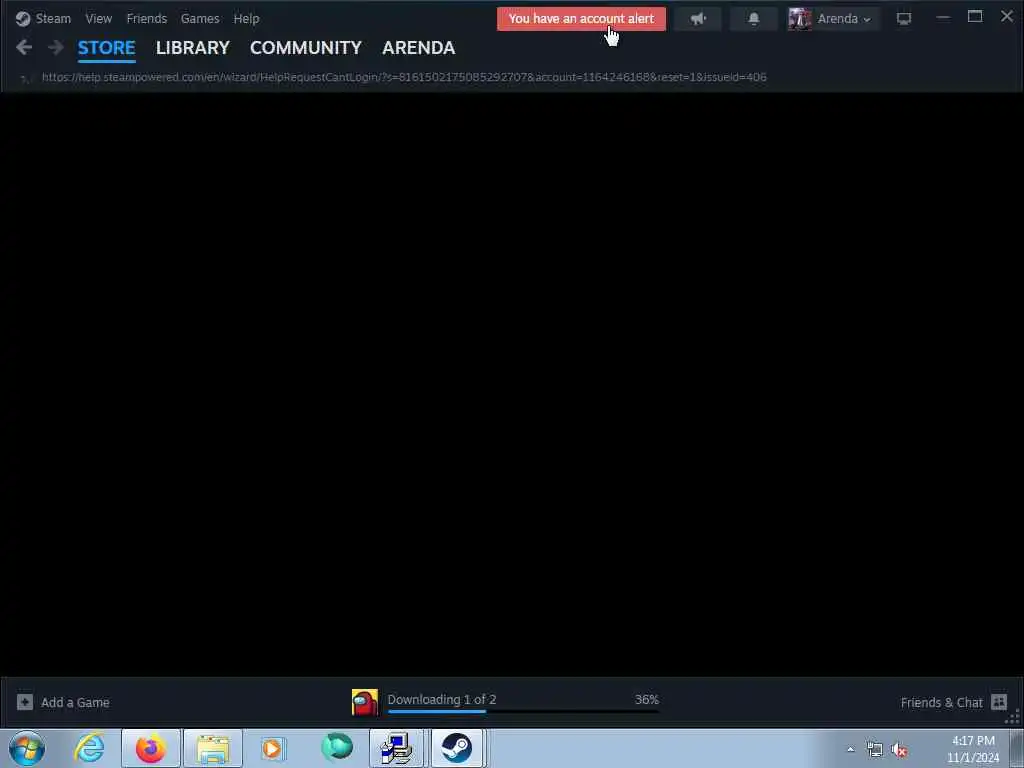Image resolution: width=1024 pixels, height=768 pixels.
Task: Launch Internet Explorer from the taskbar
Action: pos(89,748)
